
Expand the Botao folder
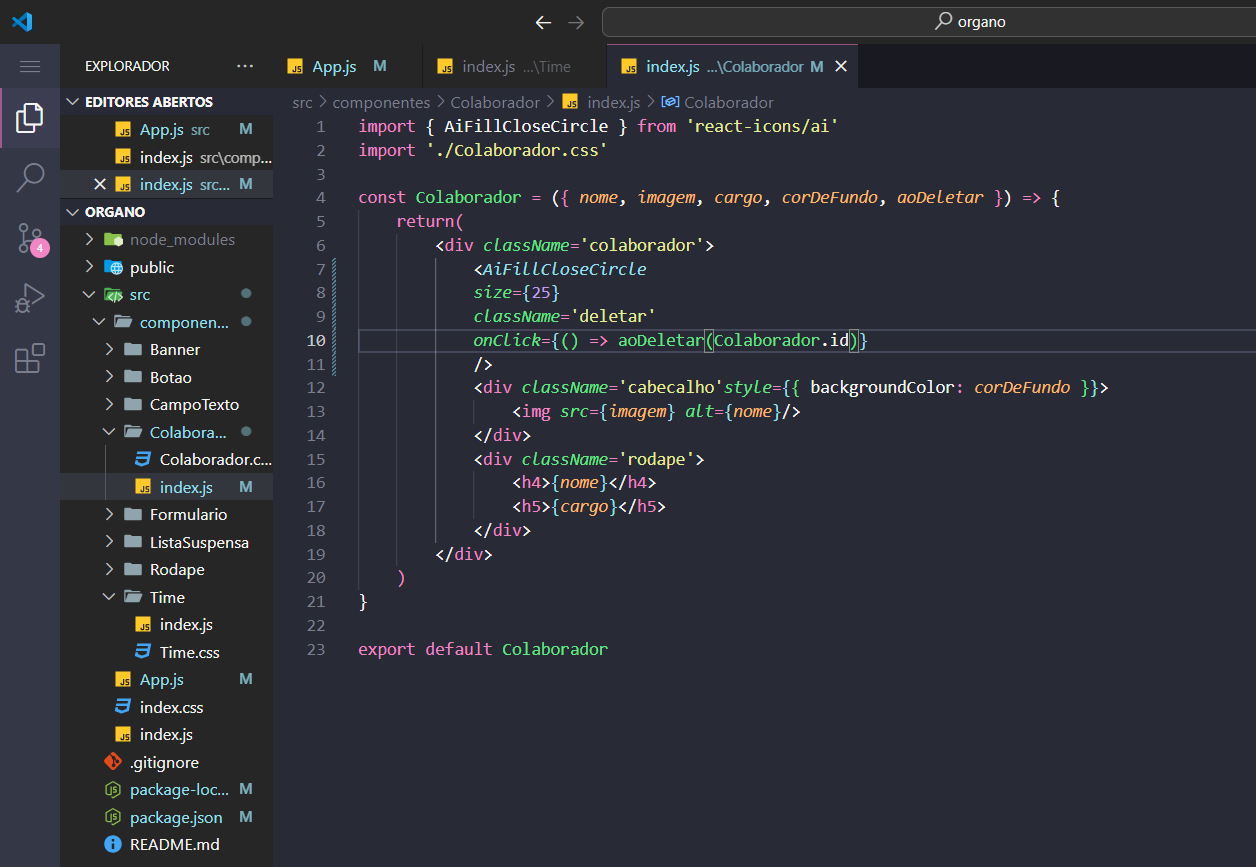click(x=166, y=377)
